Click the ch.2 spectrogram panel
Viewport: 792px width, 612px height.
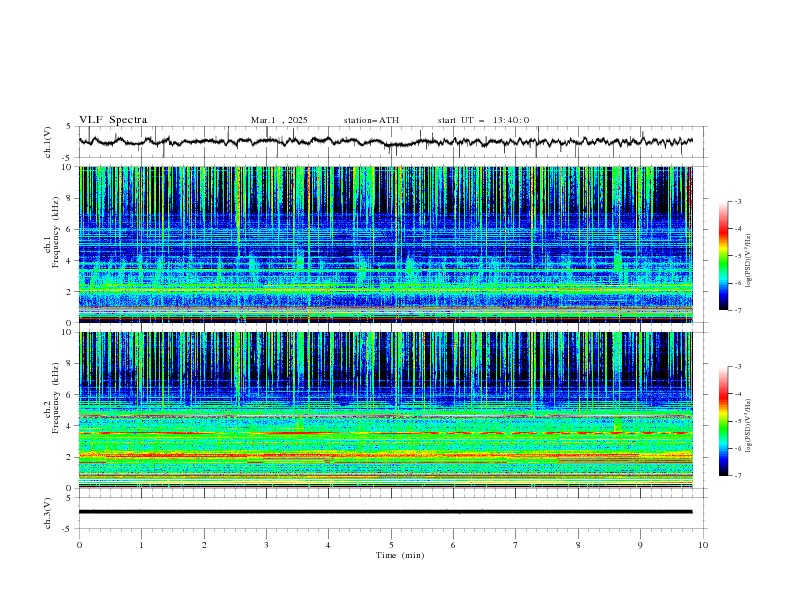[385, 410]
